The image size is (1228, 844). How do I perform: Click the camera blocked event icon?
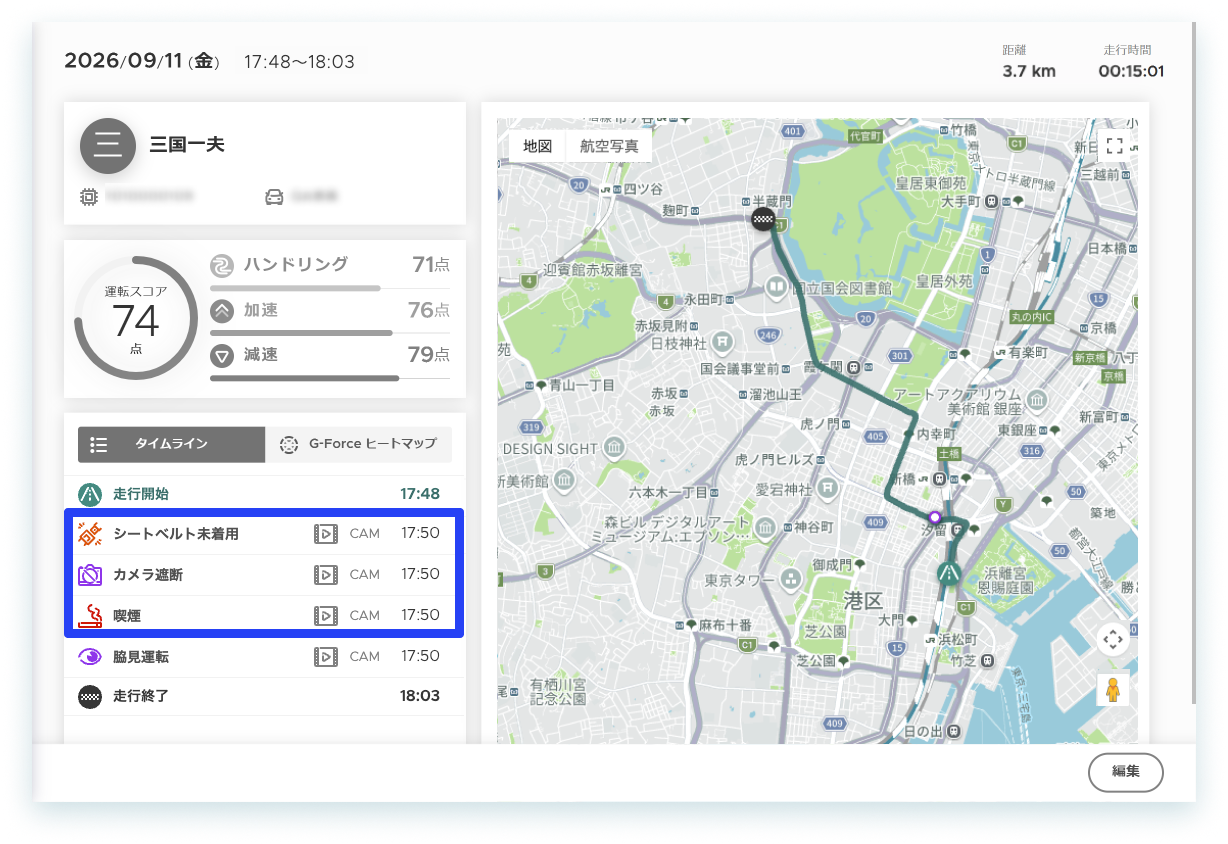90,575
